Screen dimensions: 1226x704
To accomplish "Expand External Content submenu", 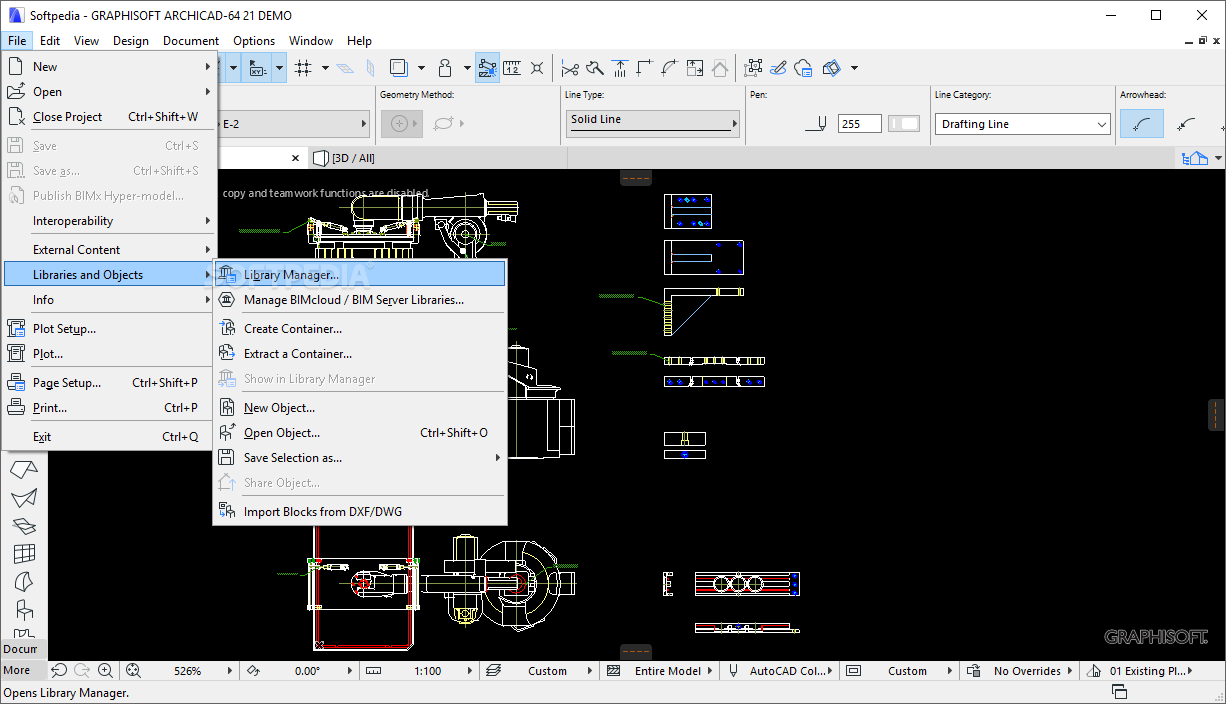I will (x=109, y=250).
